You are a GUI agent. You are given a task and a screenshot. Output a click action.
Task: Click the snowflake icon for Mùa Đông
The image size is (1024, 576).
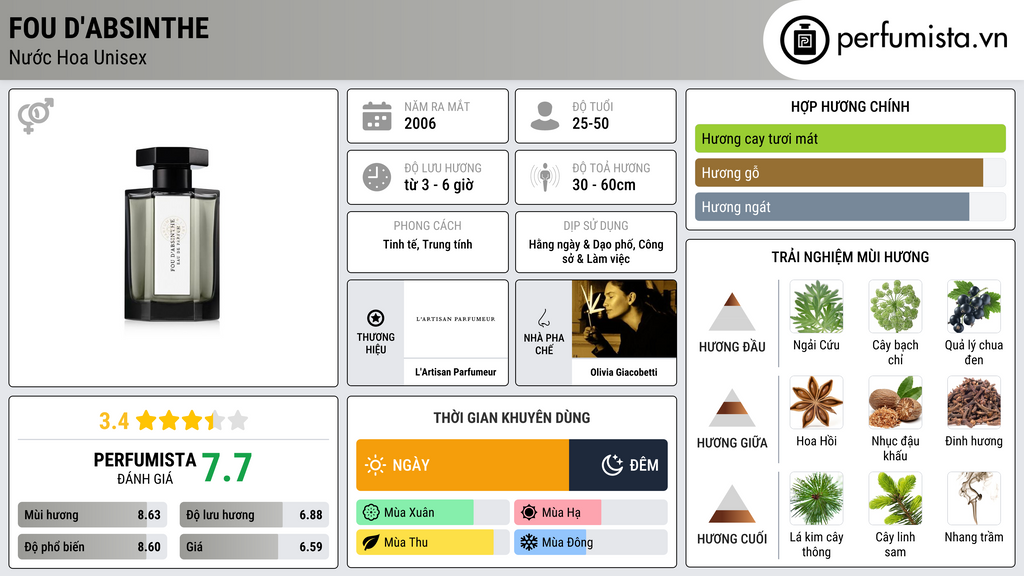tap(529, 542)
